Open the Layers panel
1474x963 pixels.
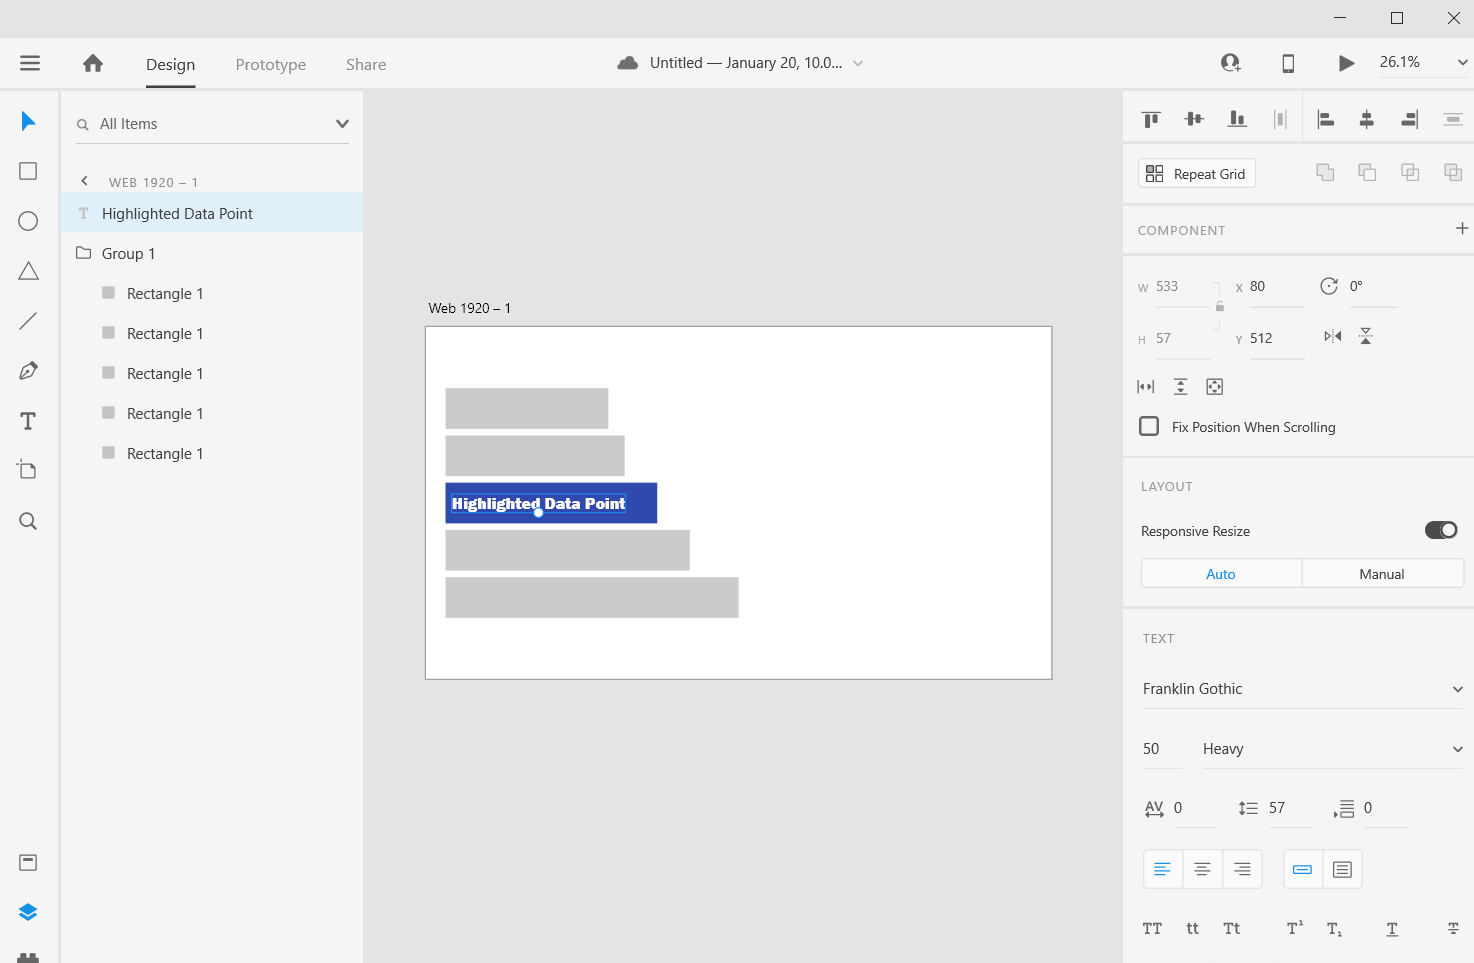(x=28, y=911)
